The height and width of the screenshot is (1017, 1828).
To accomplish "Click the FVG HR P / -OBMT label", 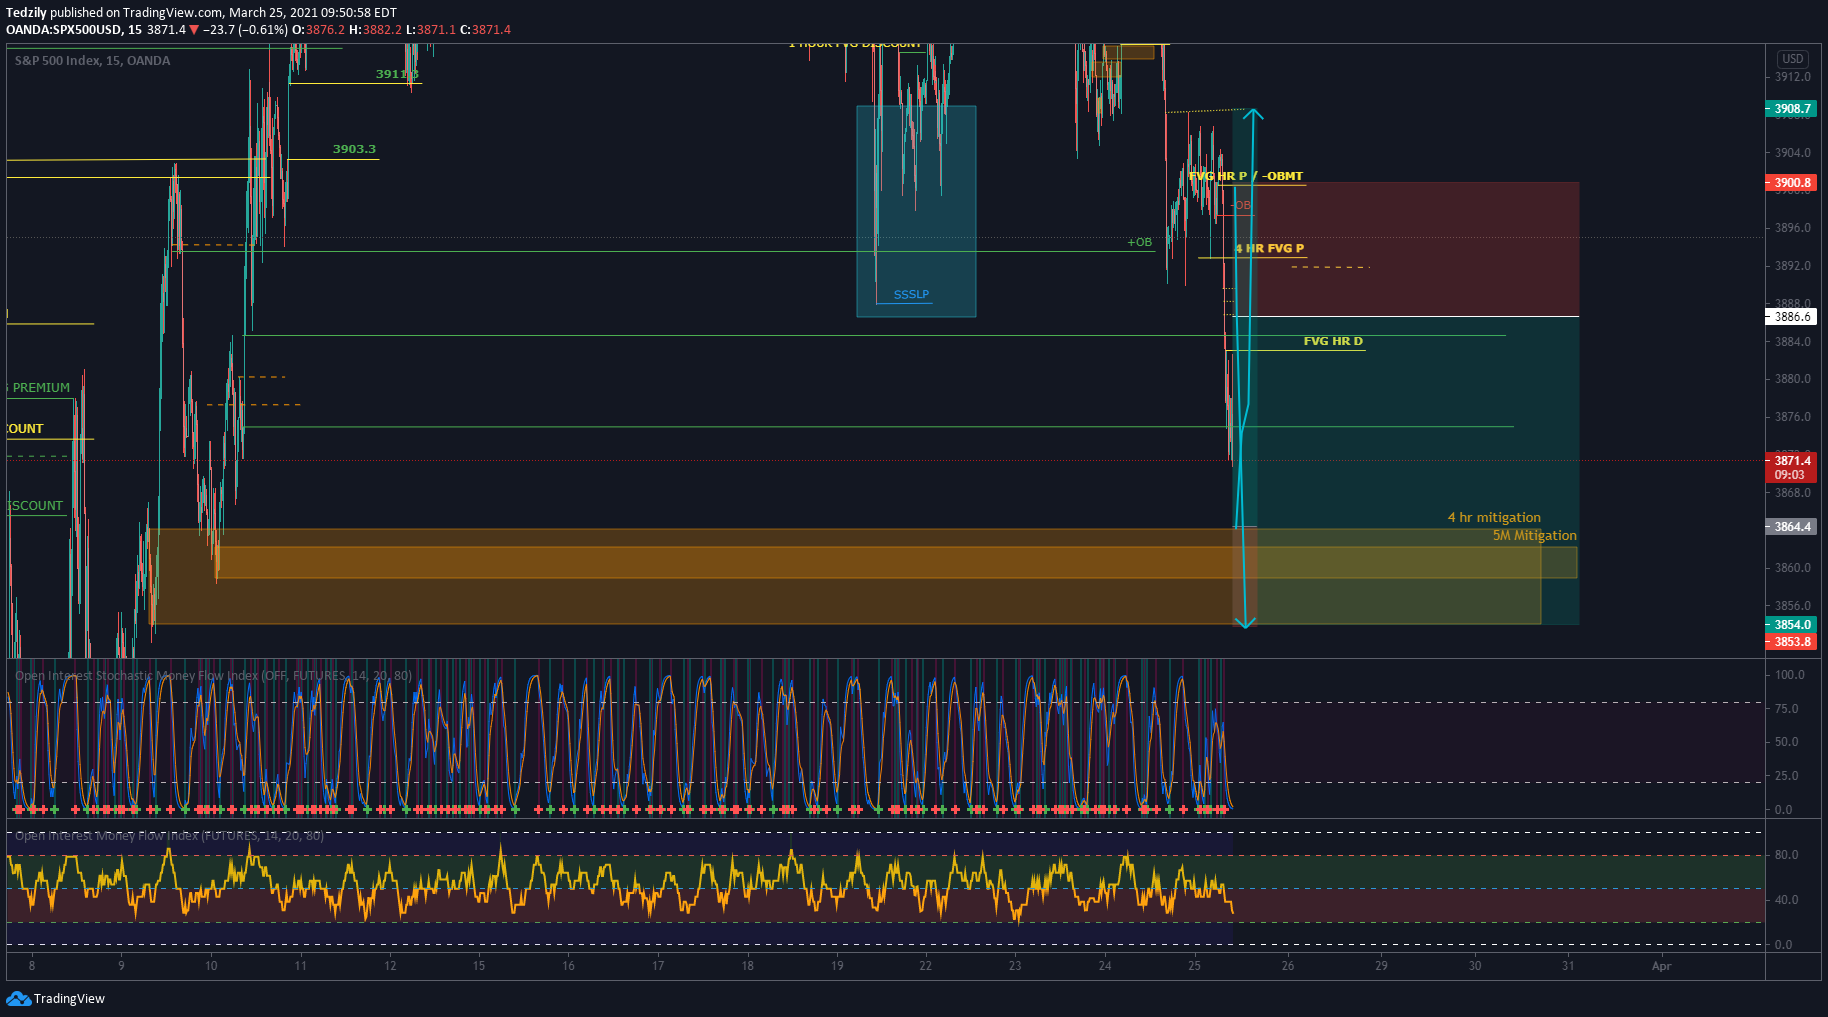I will point(1246,176).
